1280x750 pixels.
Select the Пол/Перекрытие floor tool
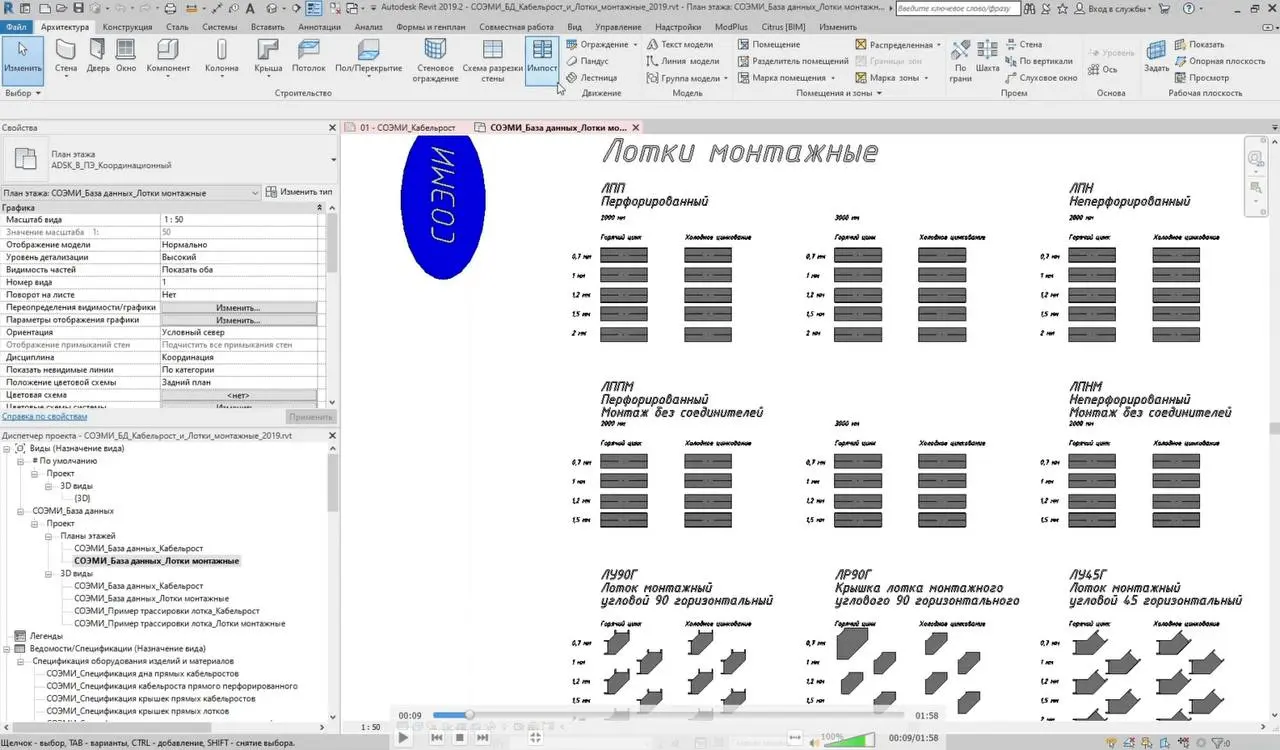tap(368, 57)
